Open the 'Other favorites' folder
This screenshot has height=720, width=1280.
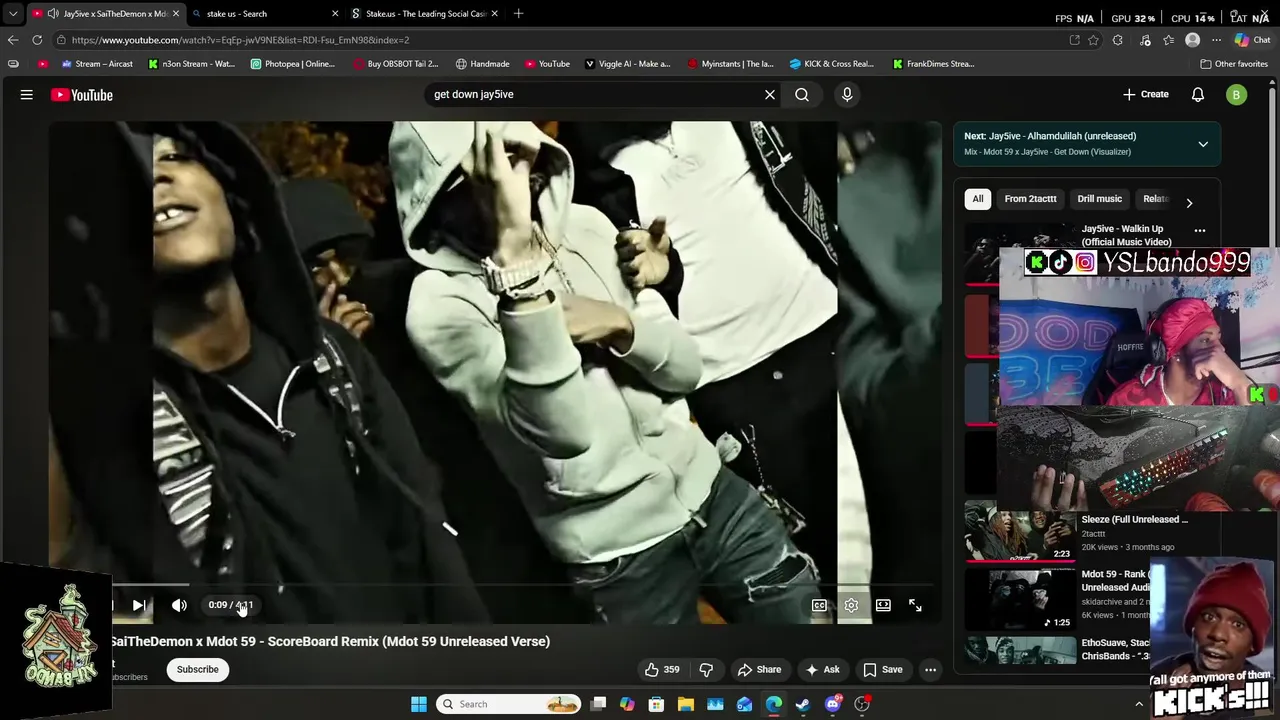pos(1234,64)
